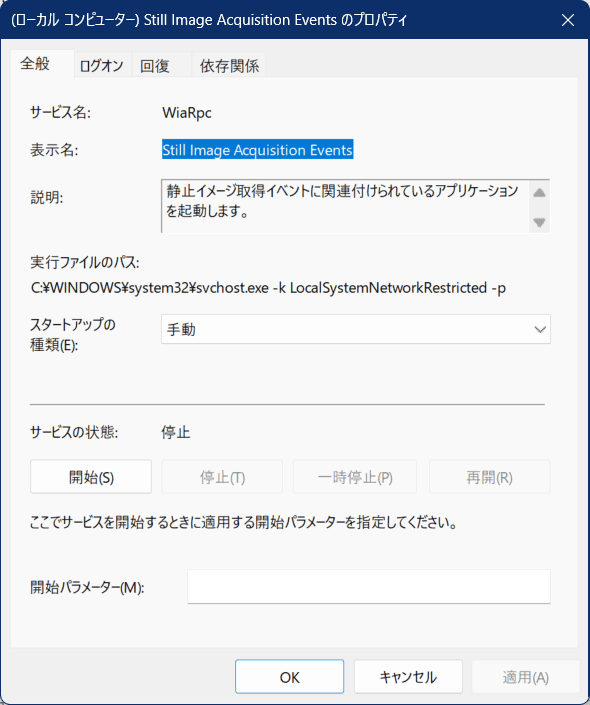Image resolution: width=590 pixels, height=705 pixels.
Task: Click the 実行ファイルのパス label
Action: point(85,262)
